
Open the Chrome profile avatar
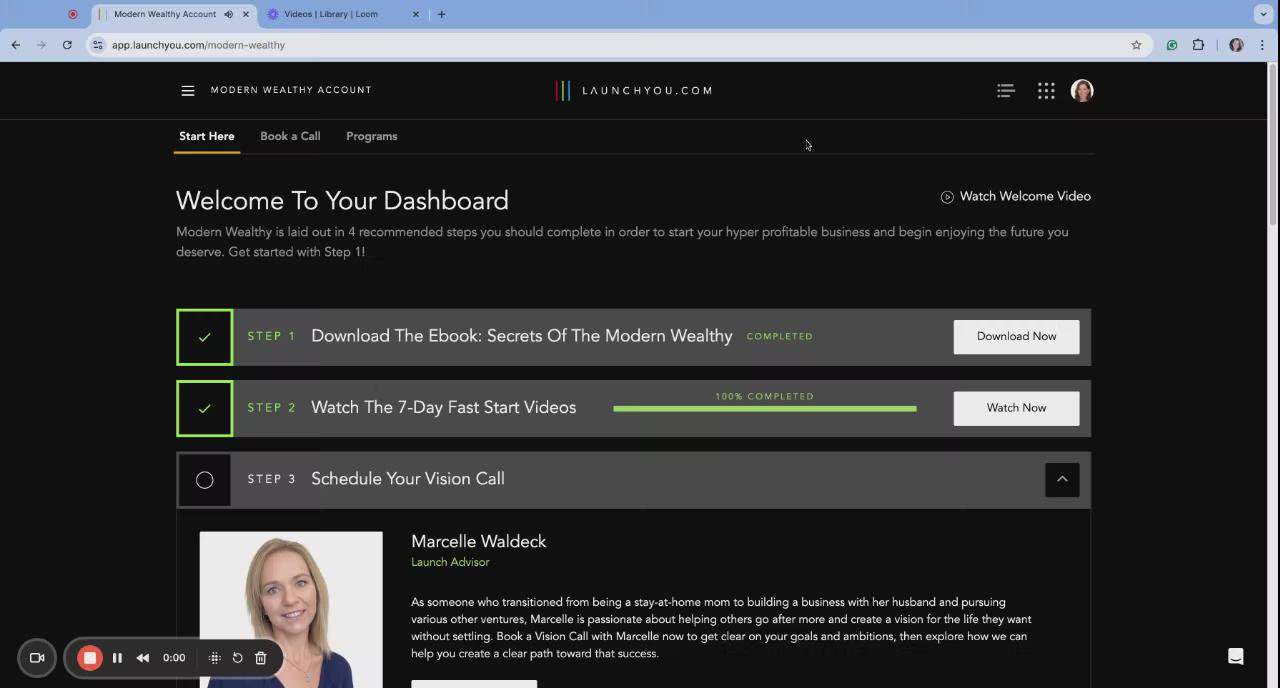(x=1237, y=45)
